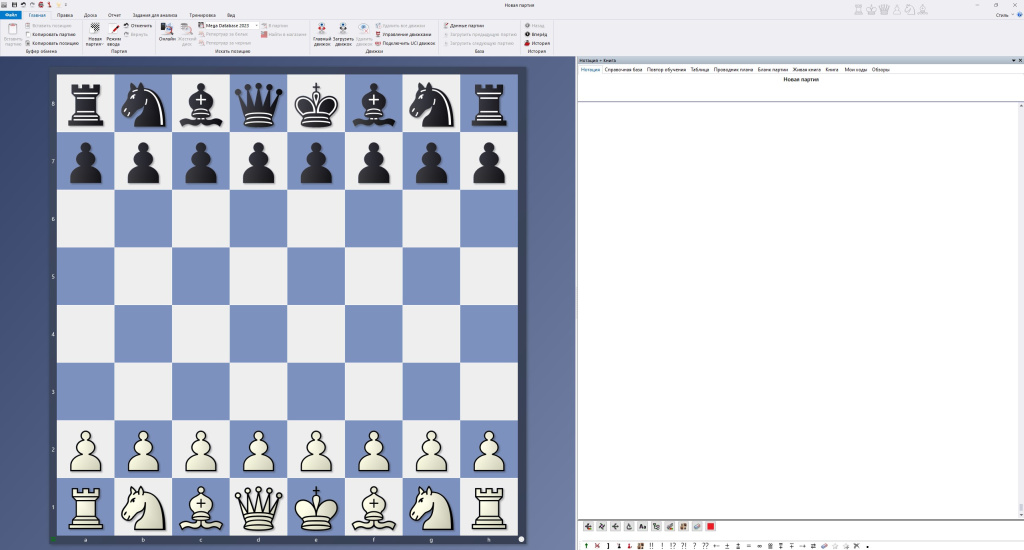The width and height of the screenshot is (1024, 550).
Task: Click the red X icon in symbol bar
Action: [x=597, y=545]
